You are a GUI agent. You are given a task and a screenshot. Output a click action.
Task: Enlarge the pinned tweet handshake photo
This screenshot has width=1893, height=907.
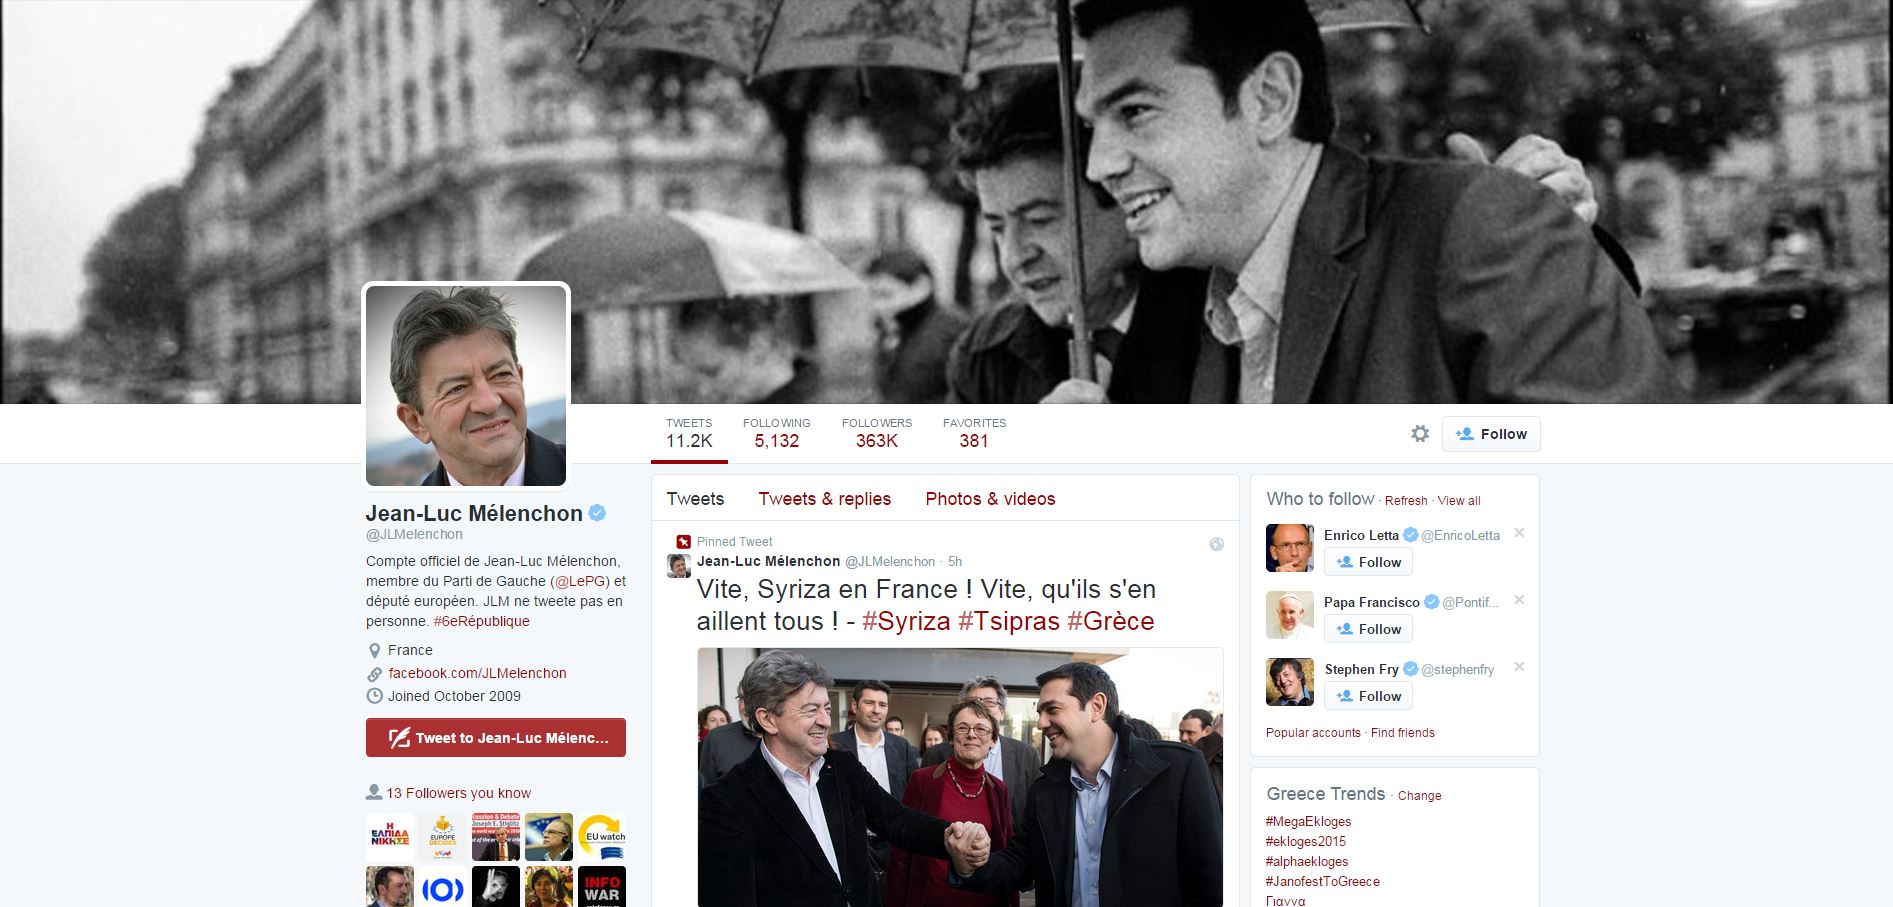pyautogui.click(x=960, y=778)
